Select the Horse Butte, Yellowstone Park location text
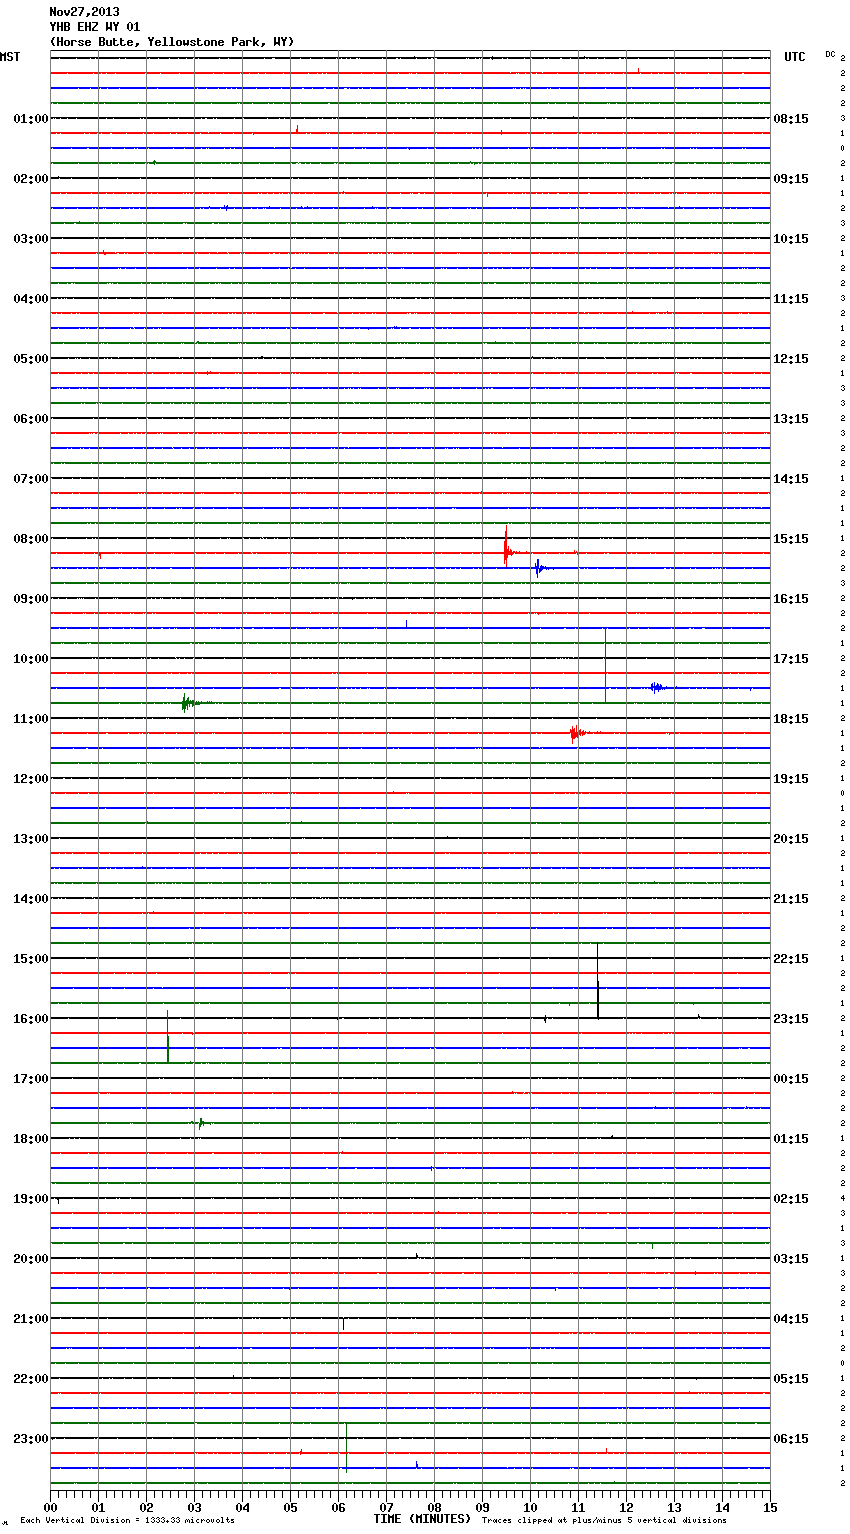The image size is (850, 1534). tap(172, 42)
